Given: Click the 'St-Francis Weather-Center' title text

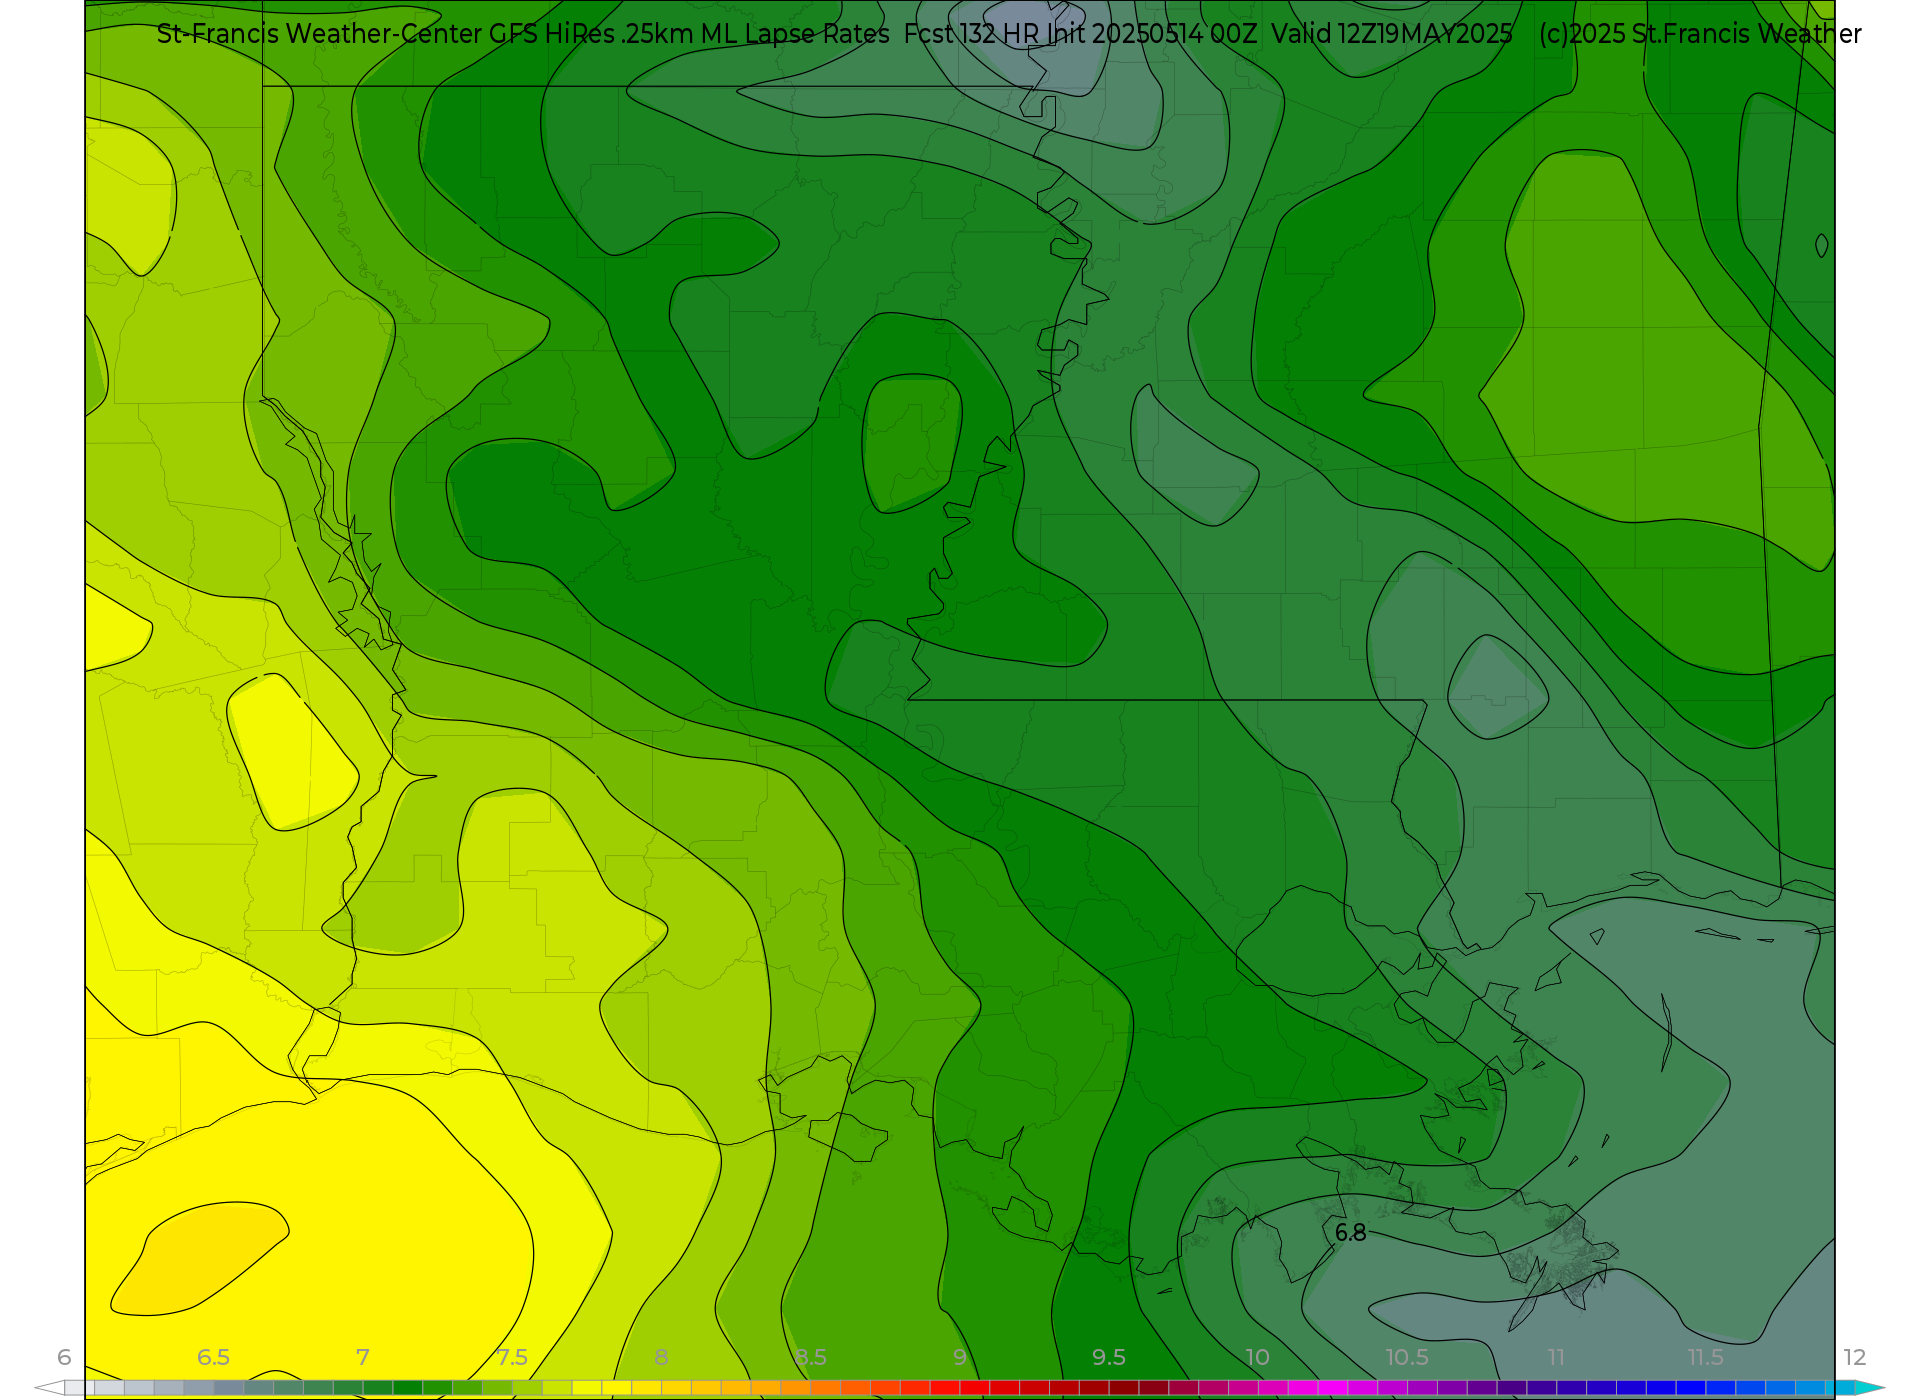Looking at the screenshot, I should coord(319,34).
